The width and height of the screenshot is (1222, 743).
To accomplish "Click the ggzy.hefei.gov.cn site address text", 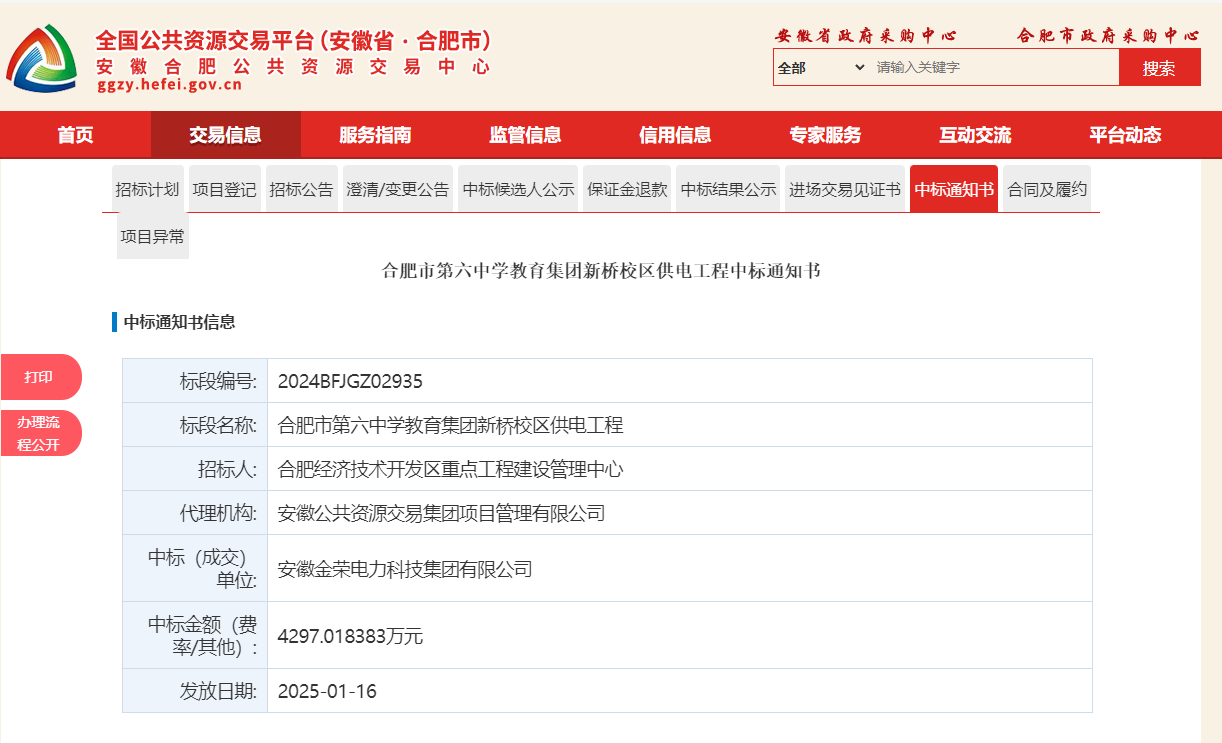I will coord(170,85).
